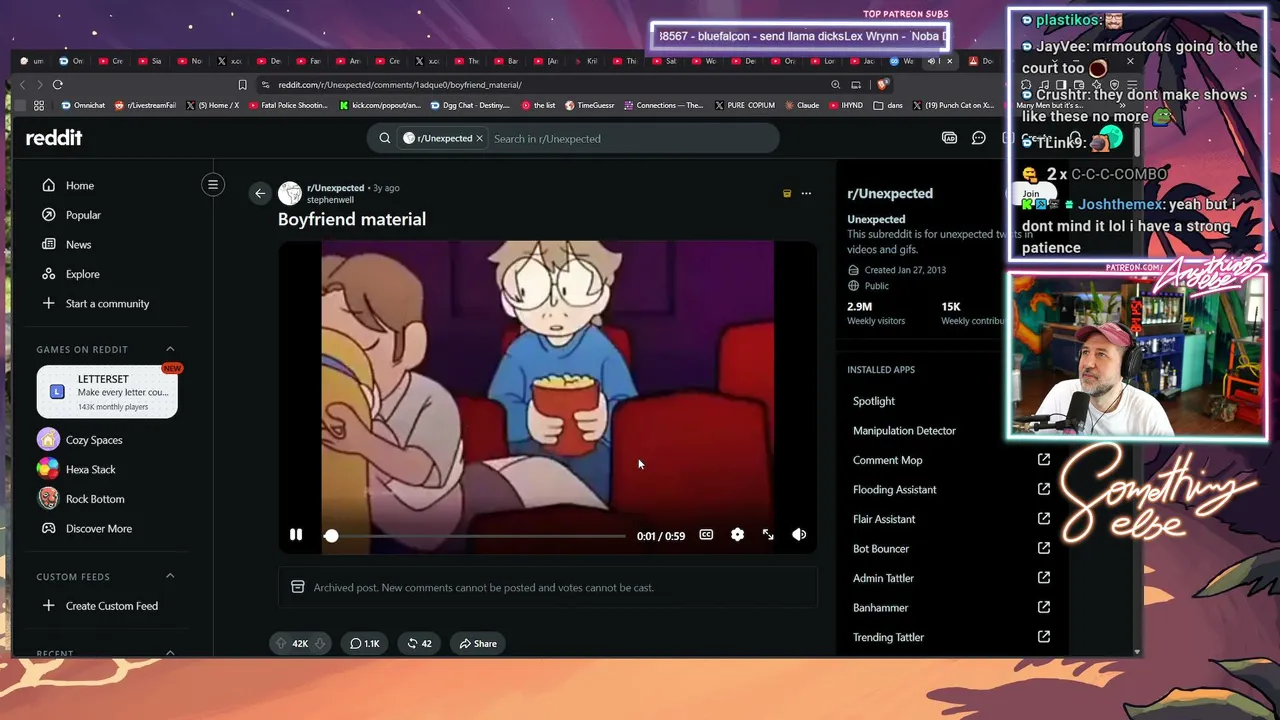Screen dimensions: 1280x720
Task: Click the browser forward arrow
Action: click(x=39, y=85)
